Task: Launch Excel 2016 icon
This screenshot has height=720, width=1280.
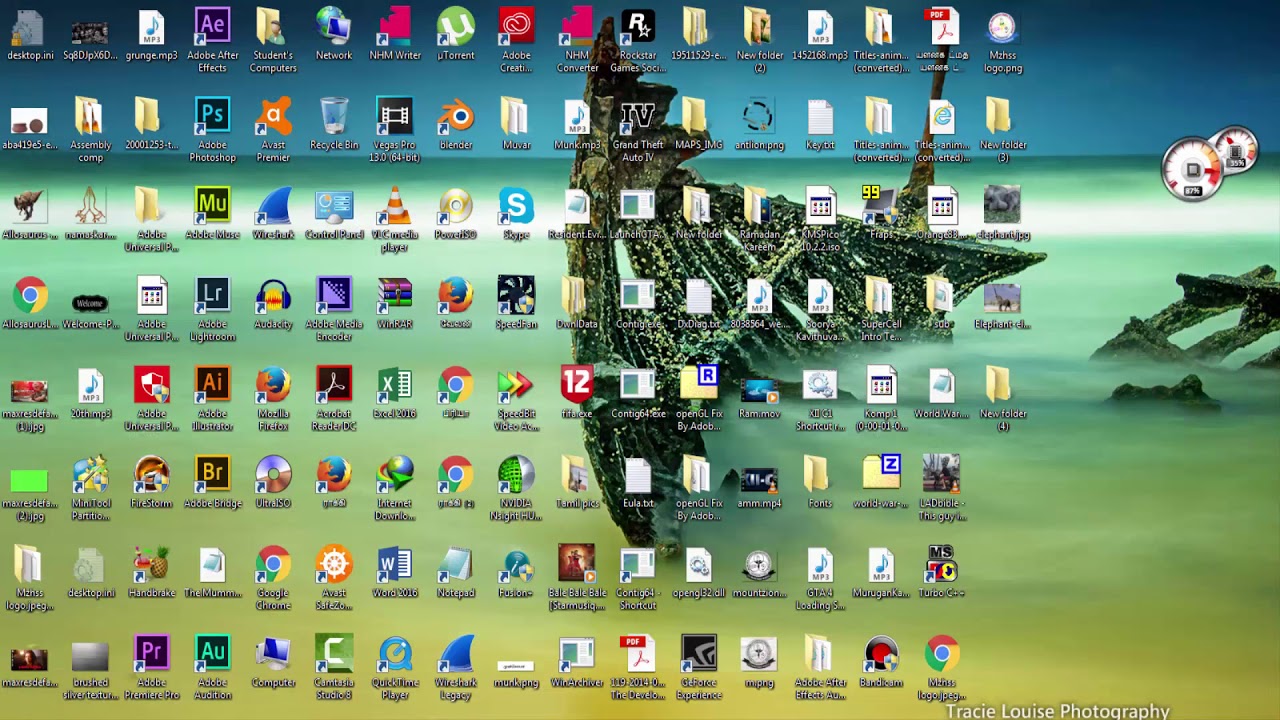Action: tap(394, 392)
